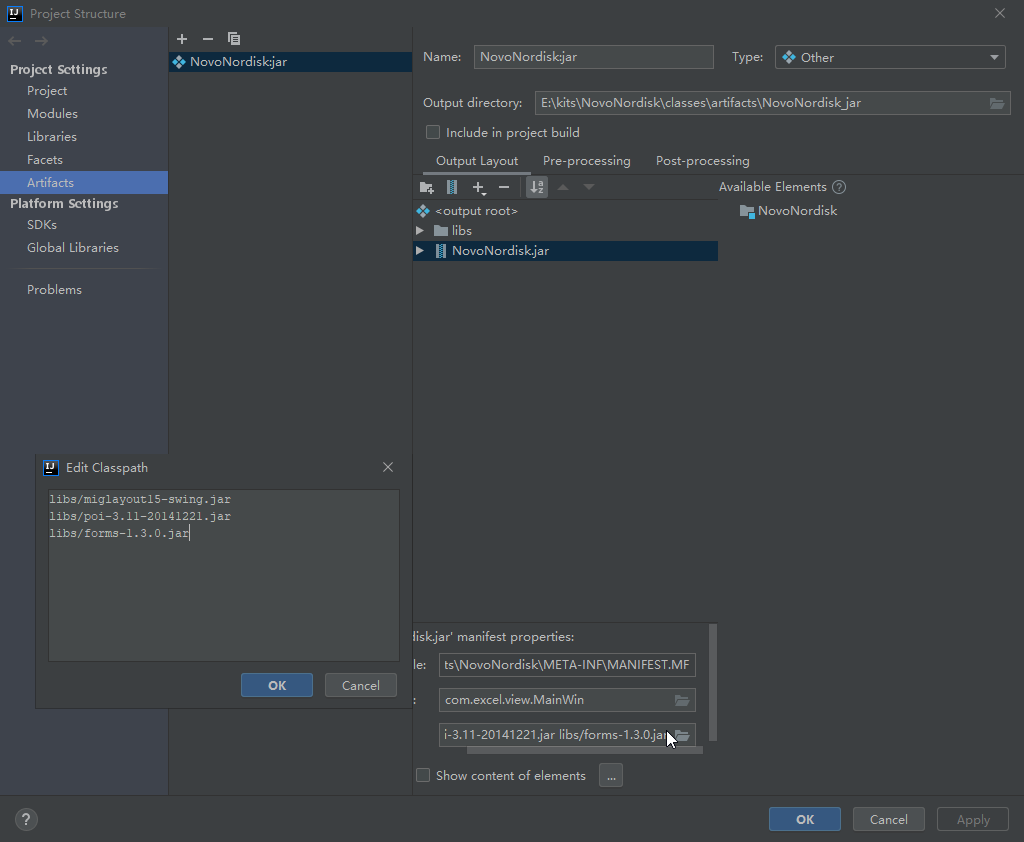Screen dimensions: 1024x842
Task: Expand the libs folder node
Action: [420, 231]
